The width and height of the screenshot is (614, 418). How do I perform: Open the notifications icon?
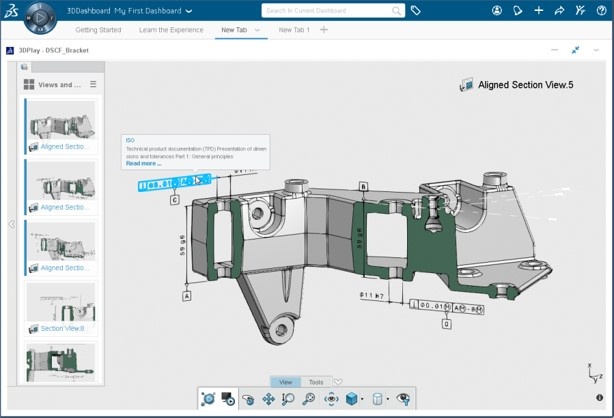coord(518,11)
